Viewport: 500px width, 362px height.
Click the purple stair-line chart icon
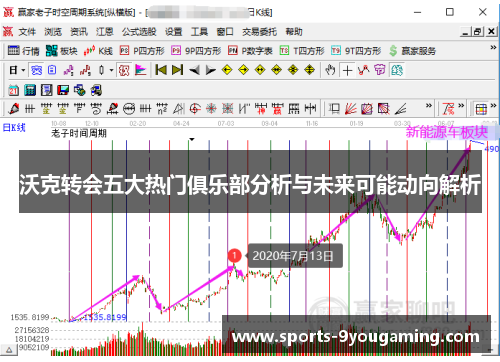click(x=69, y=70)
